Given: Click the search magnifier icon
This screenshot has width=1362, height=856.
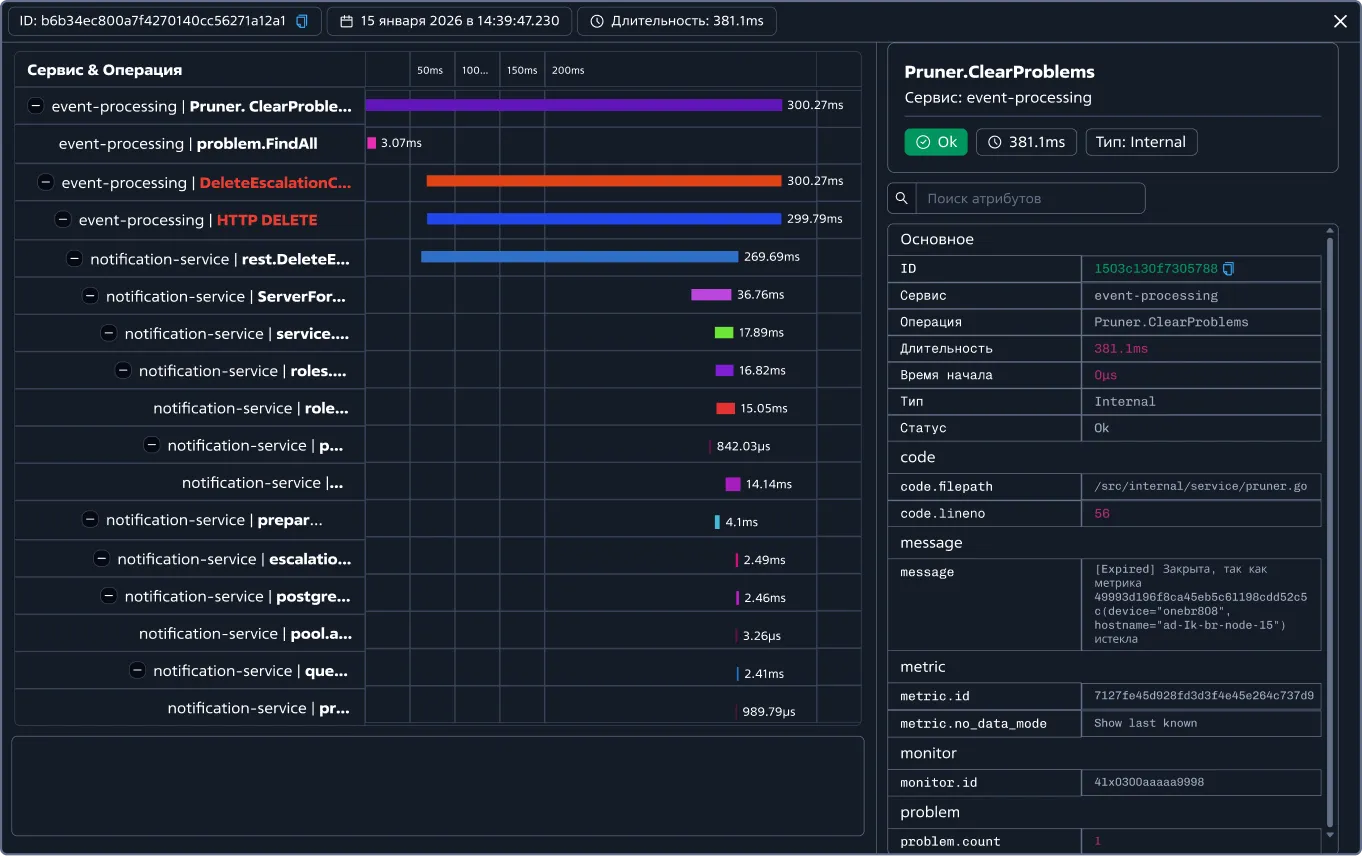Looking at the screenshot, I should pyautogui.click(x=902, y=198).
